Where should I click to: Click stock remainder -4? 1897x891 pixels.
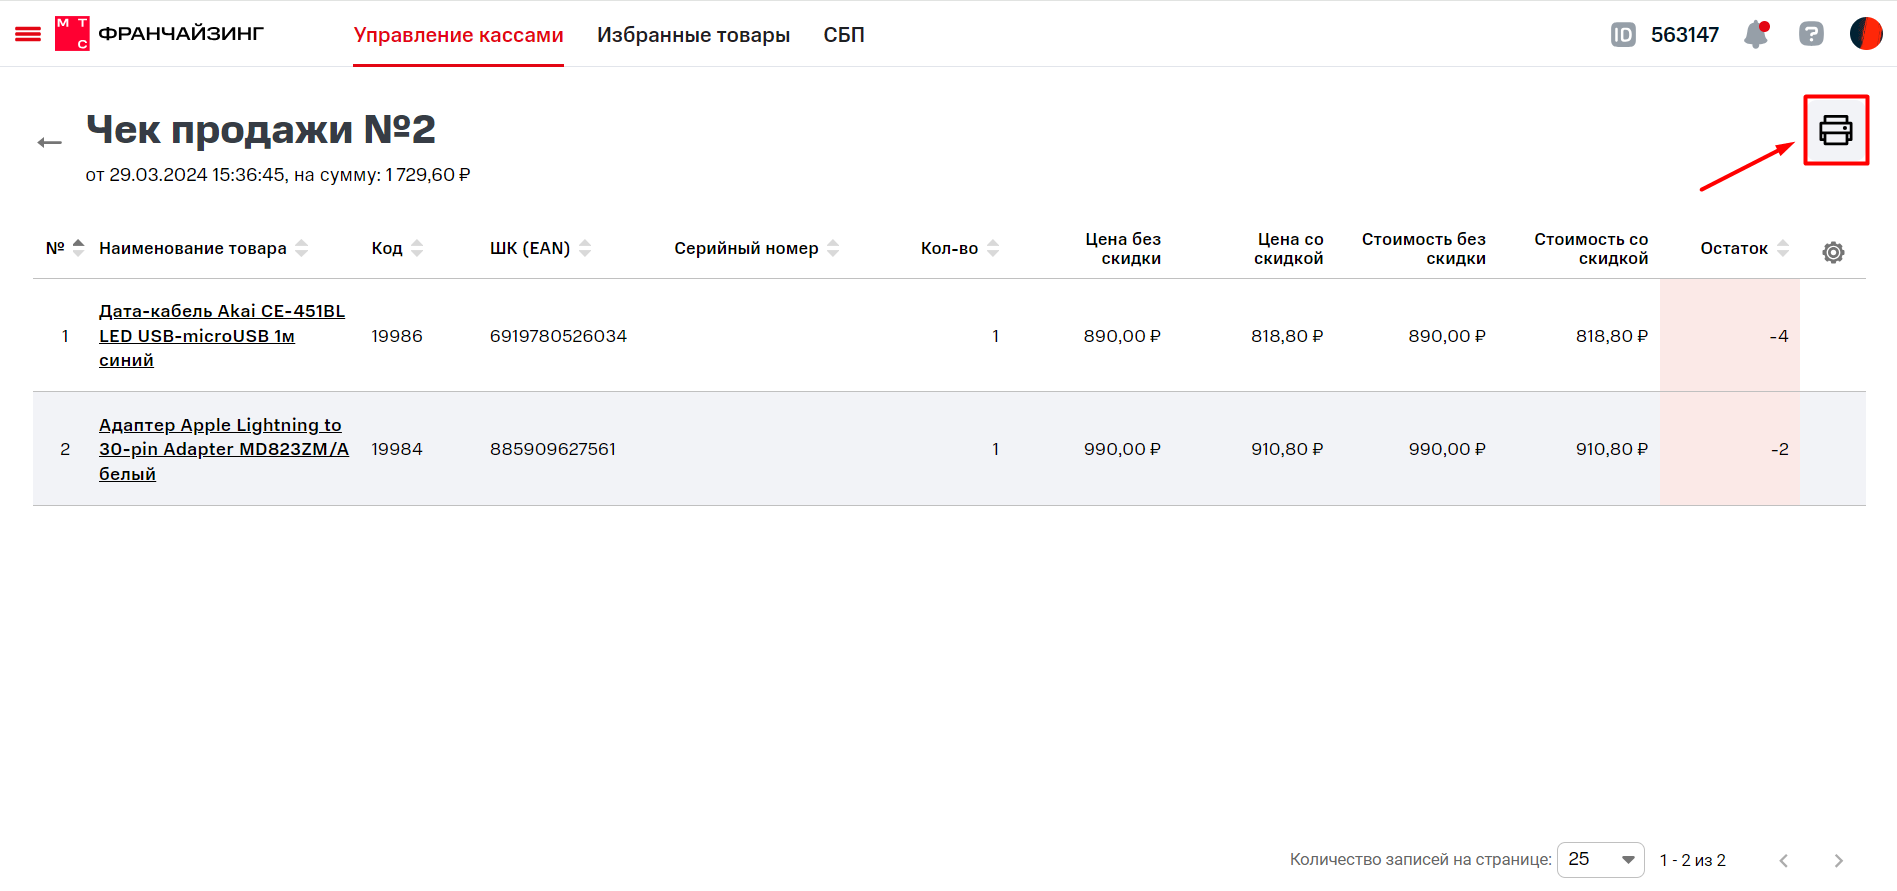point(1778,336)
